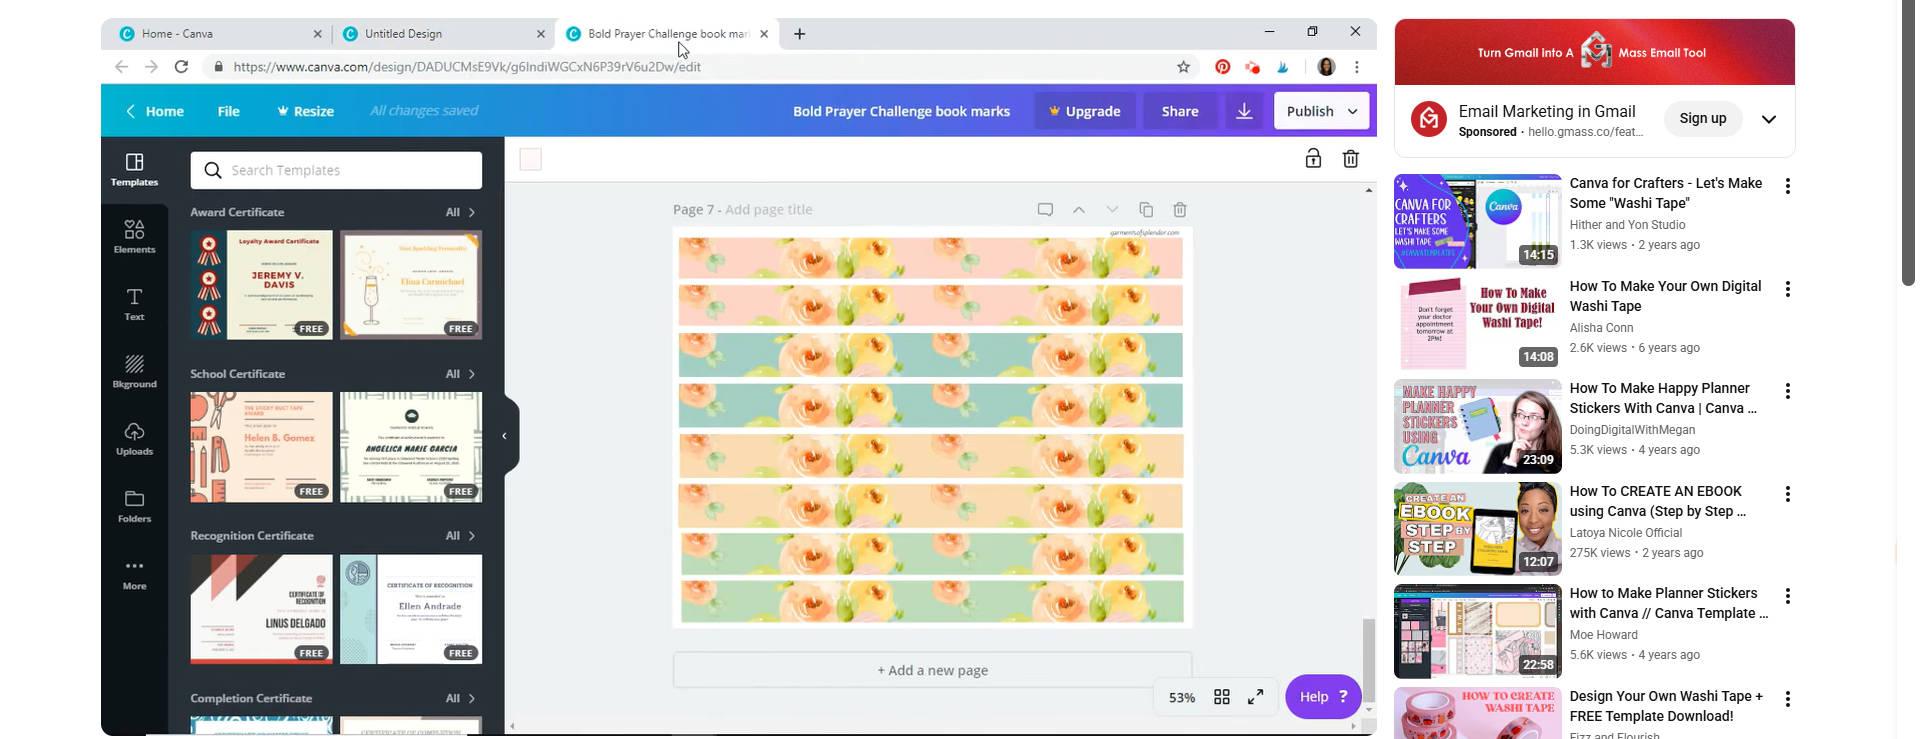Select the Linus Delgado certificate template

tap(261, 609)
